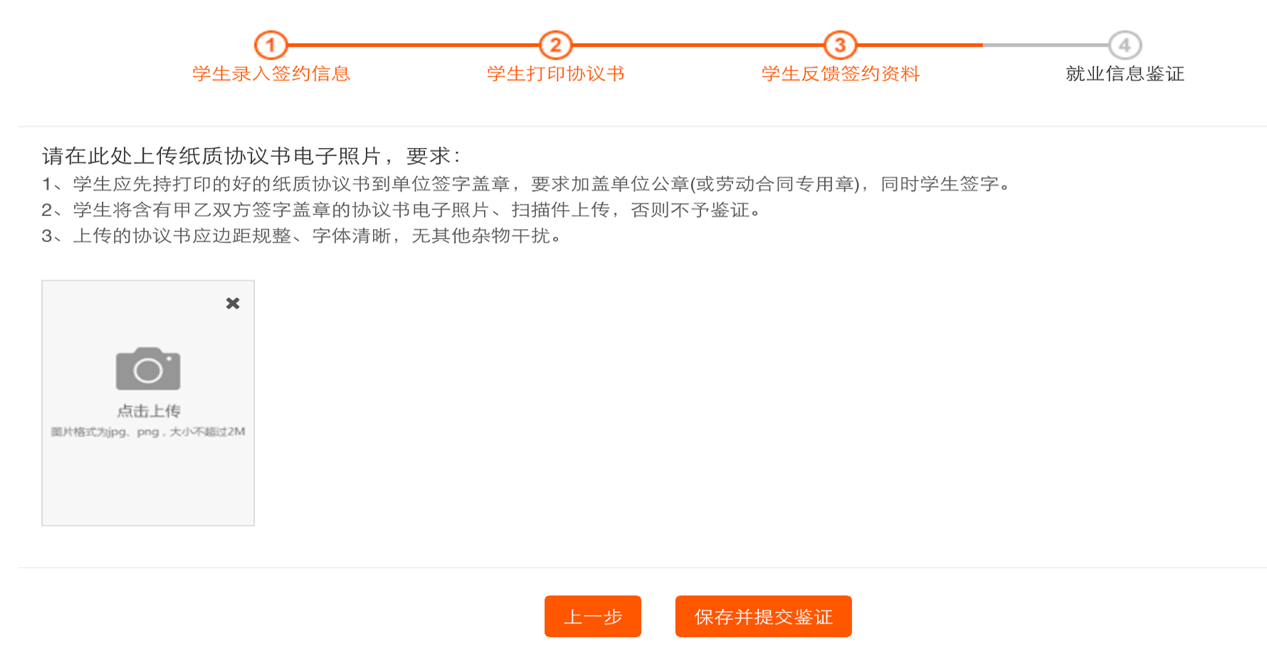
Task: Click the 点击上传 text
Action: coord(148,411)
